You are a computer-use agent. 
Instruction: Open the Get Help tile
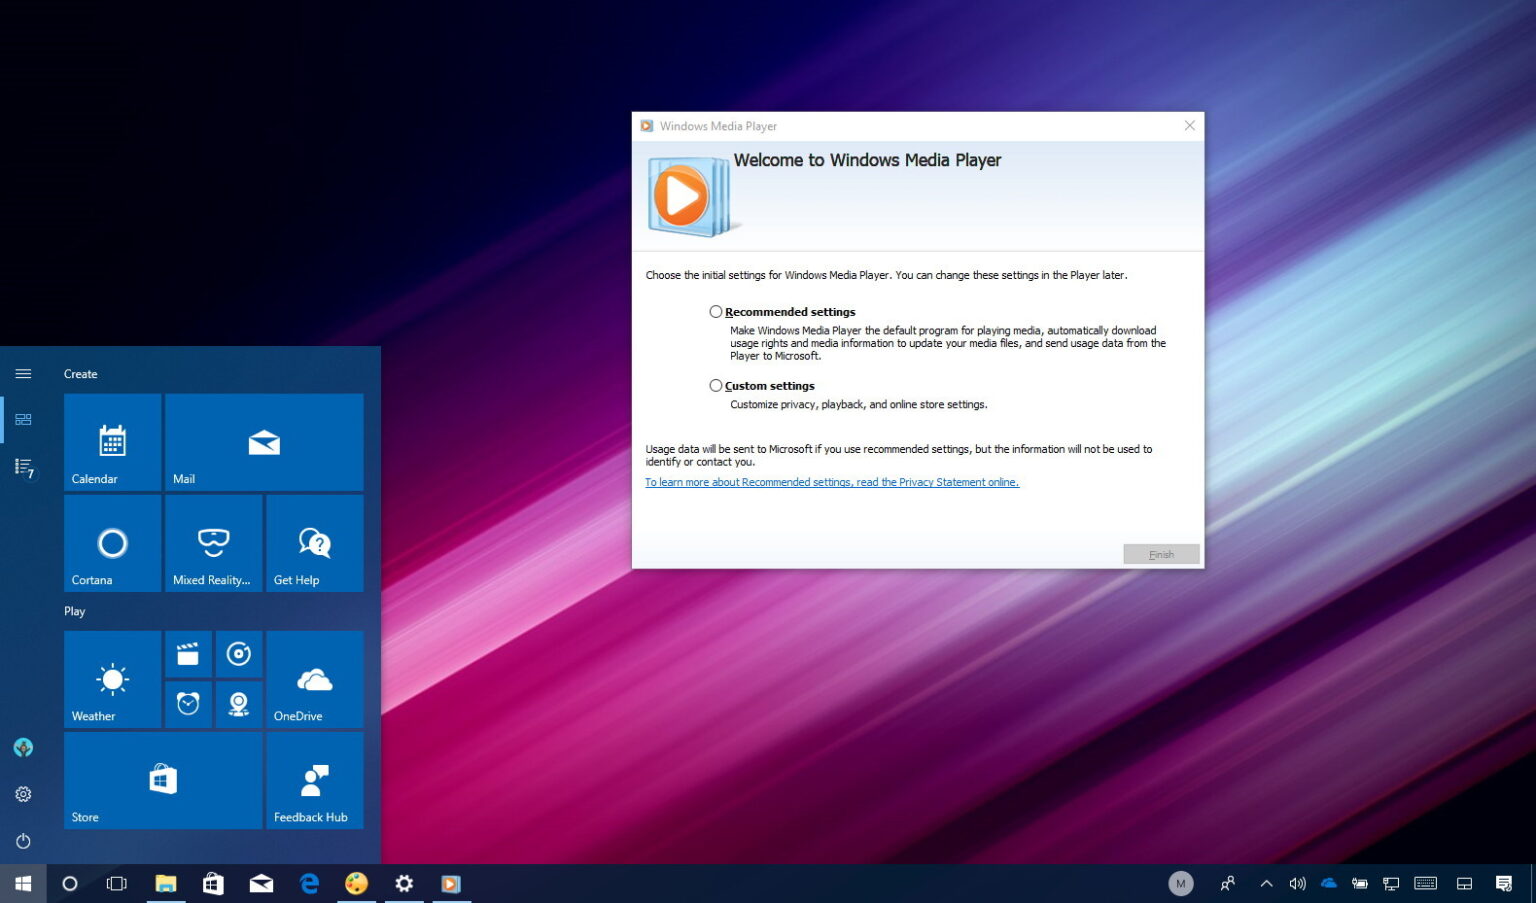pos(314,543)
